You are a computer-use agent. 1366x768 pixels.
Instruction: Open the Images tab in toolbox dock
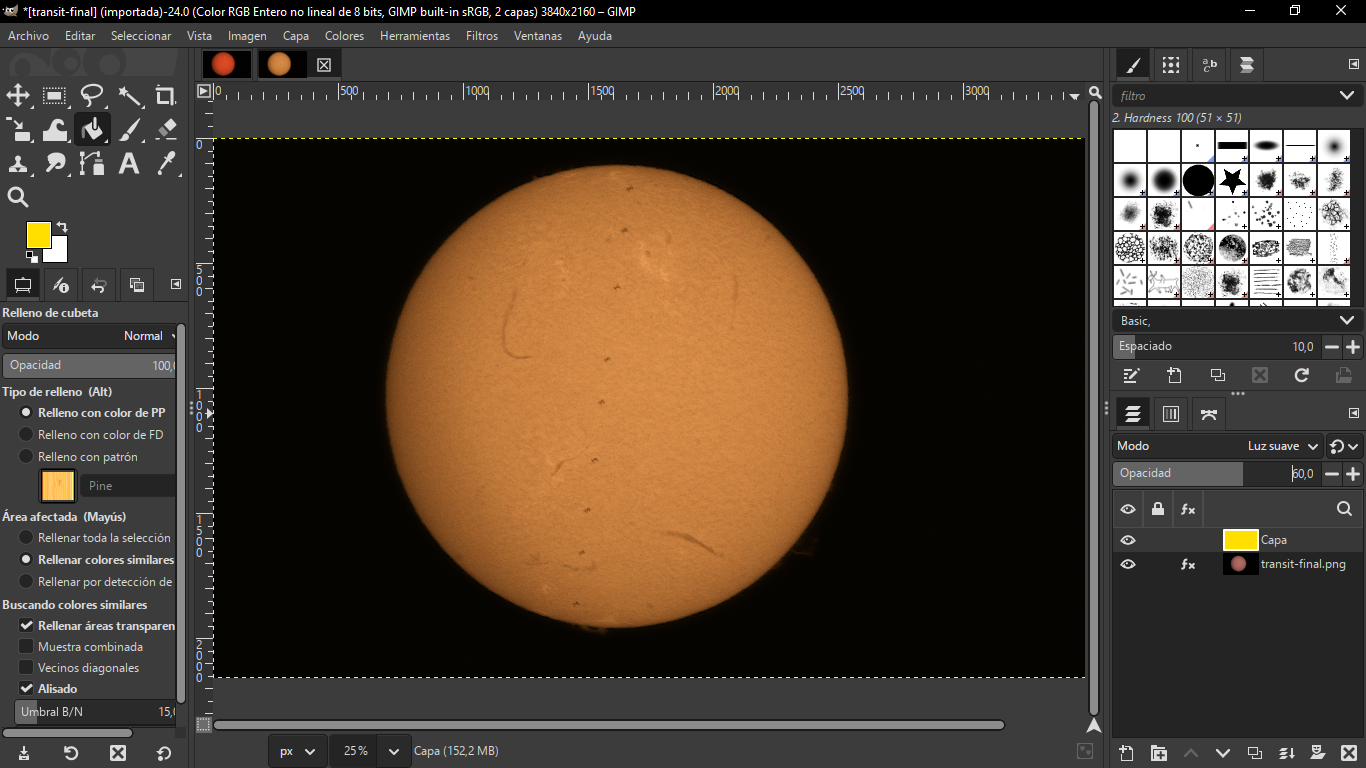(136, 285)
